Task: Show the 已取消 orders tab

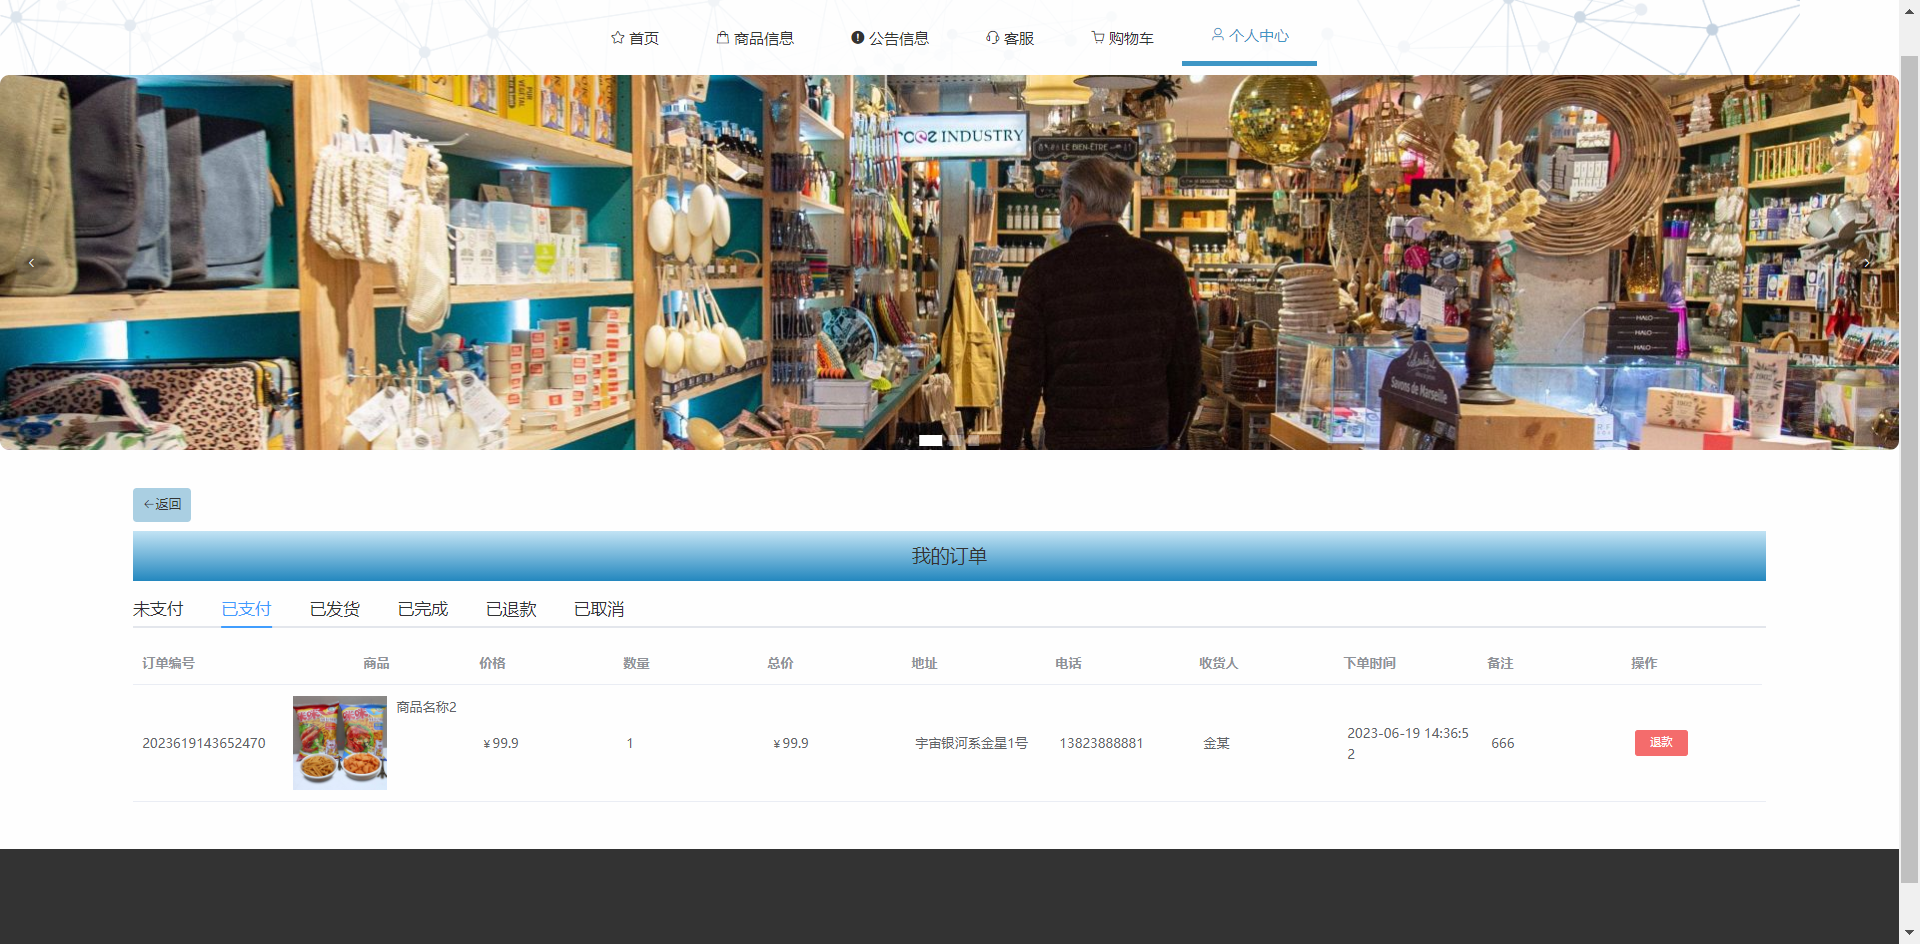Action: click(598, 609)
